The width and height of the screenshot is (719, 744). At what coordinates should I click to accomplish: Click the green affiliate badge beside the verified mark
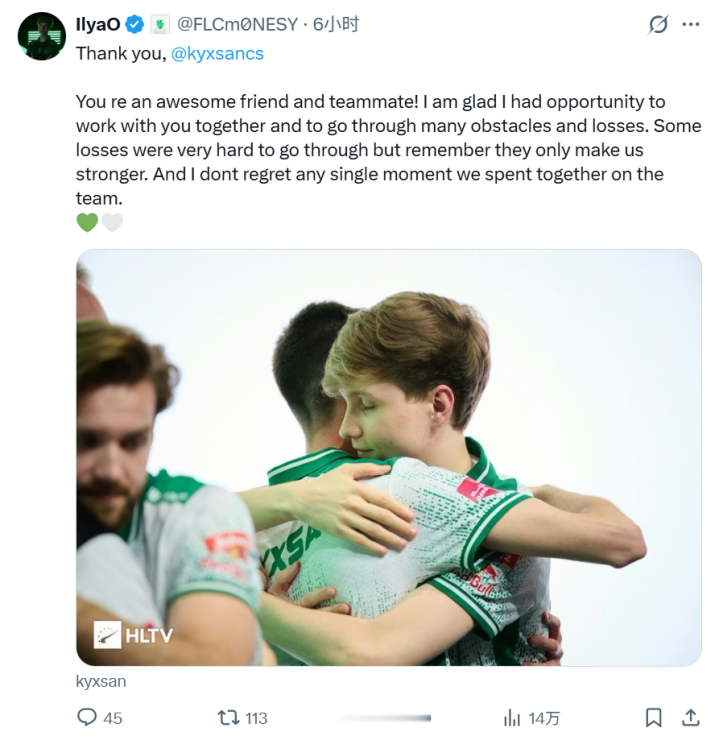tap(158, 25)
